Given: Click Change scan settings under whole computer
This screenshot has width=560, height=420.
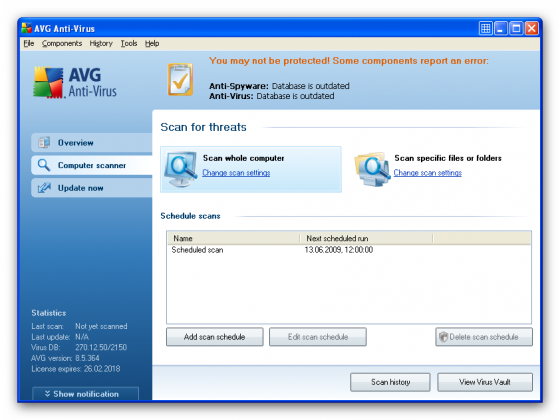Looking at the screenshot, I should pos(236,173).
